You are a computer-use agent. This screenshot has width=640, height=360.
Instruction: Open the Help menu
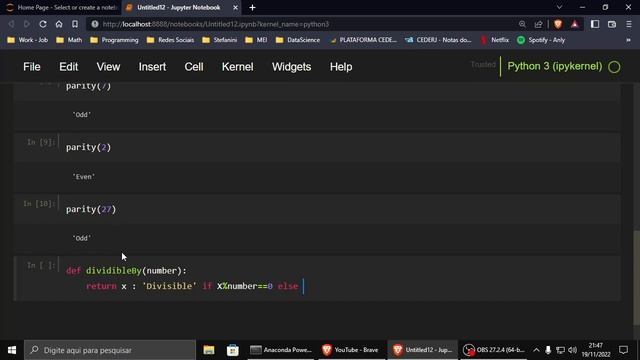tap(341, 67)
